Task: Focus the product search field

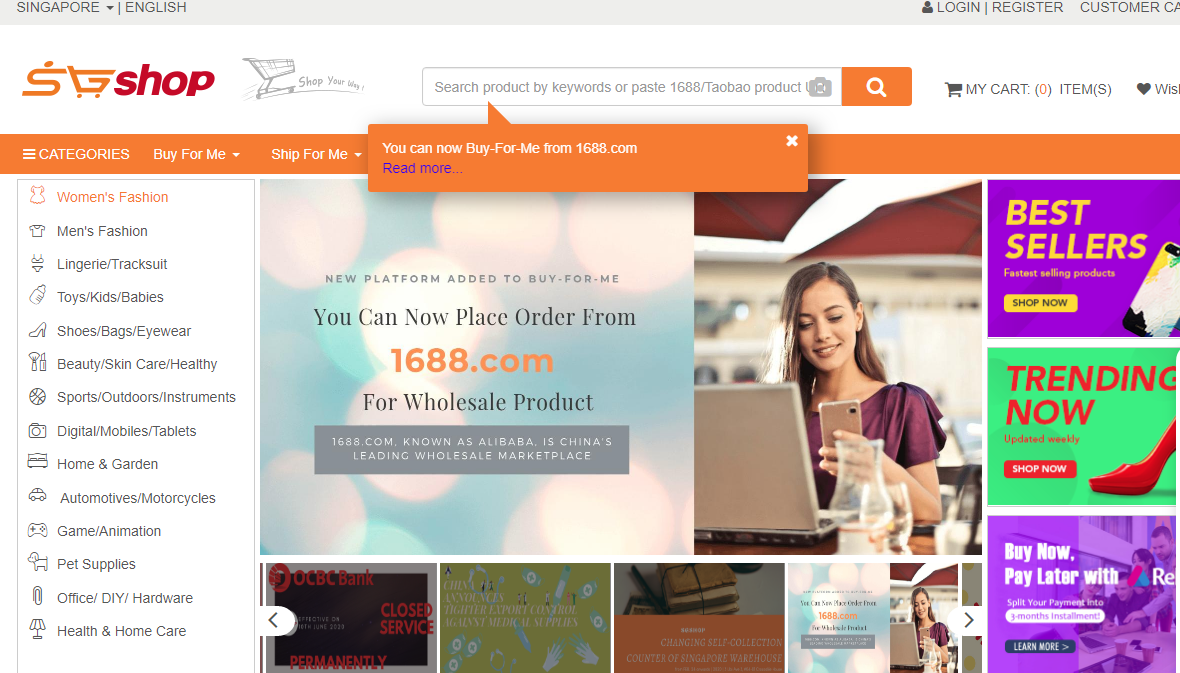Action: click(x=619, y=87)
